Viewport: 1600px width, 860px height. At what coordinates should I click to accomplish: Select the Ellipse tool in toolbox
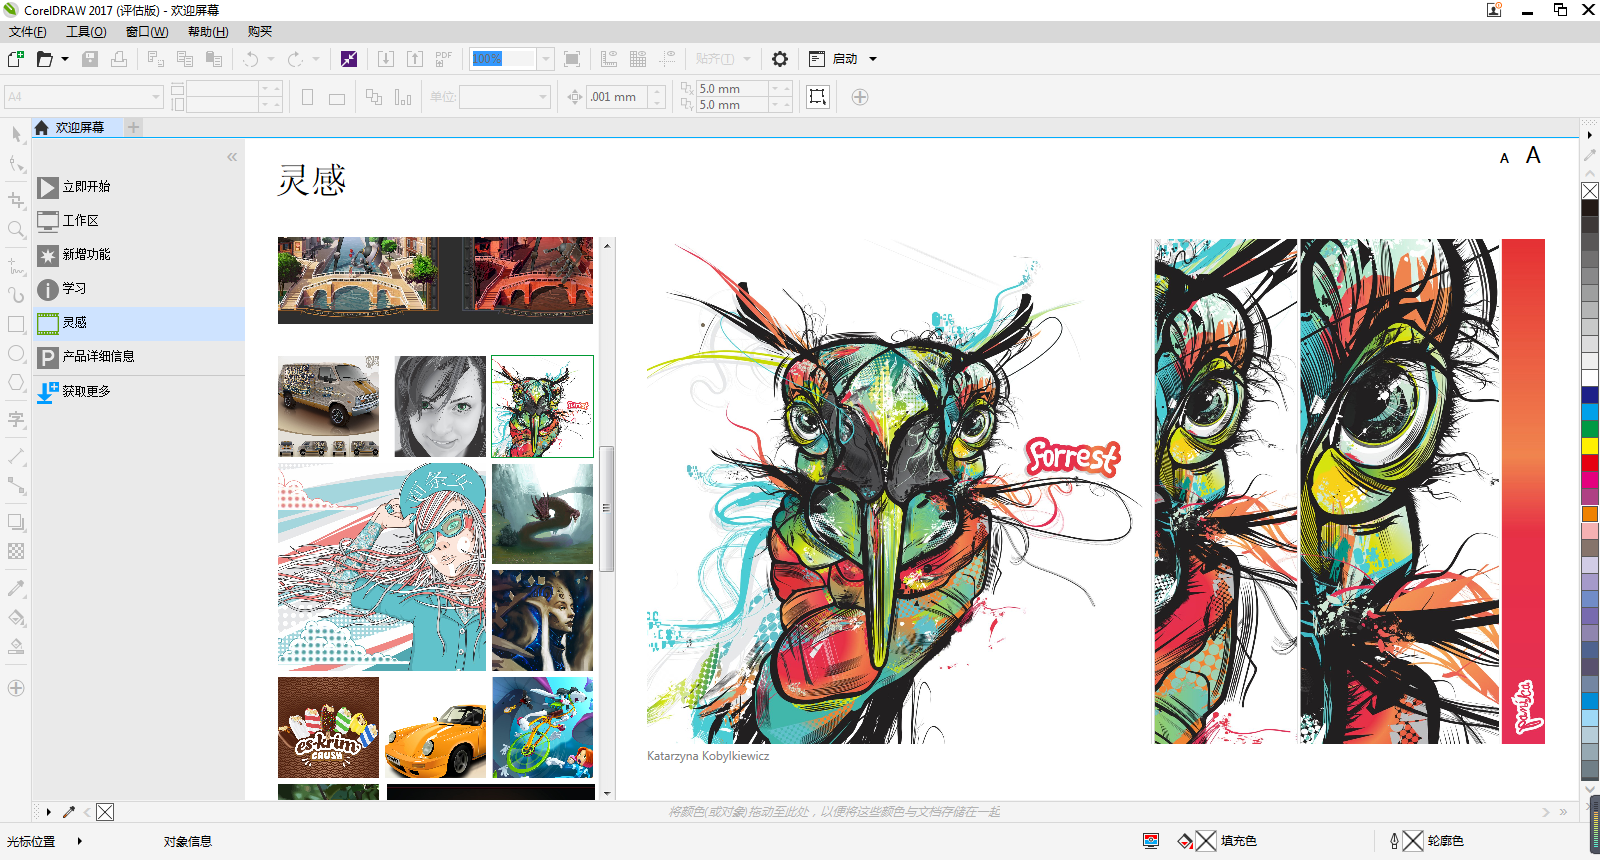[x=16, y=353]
